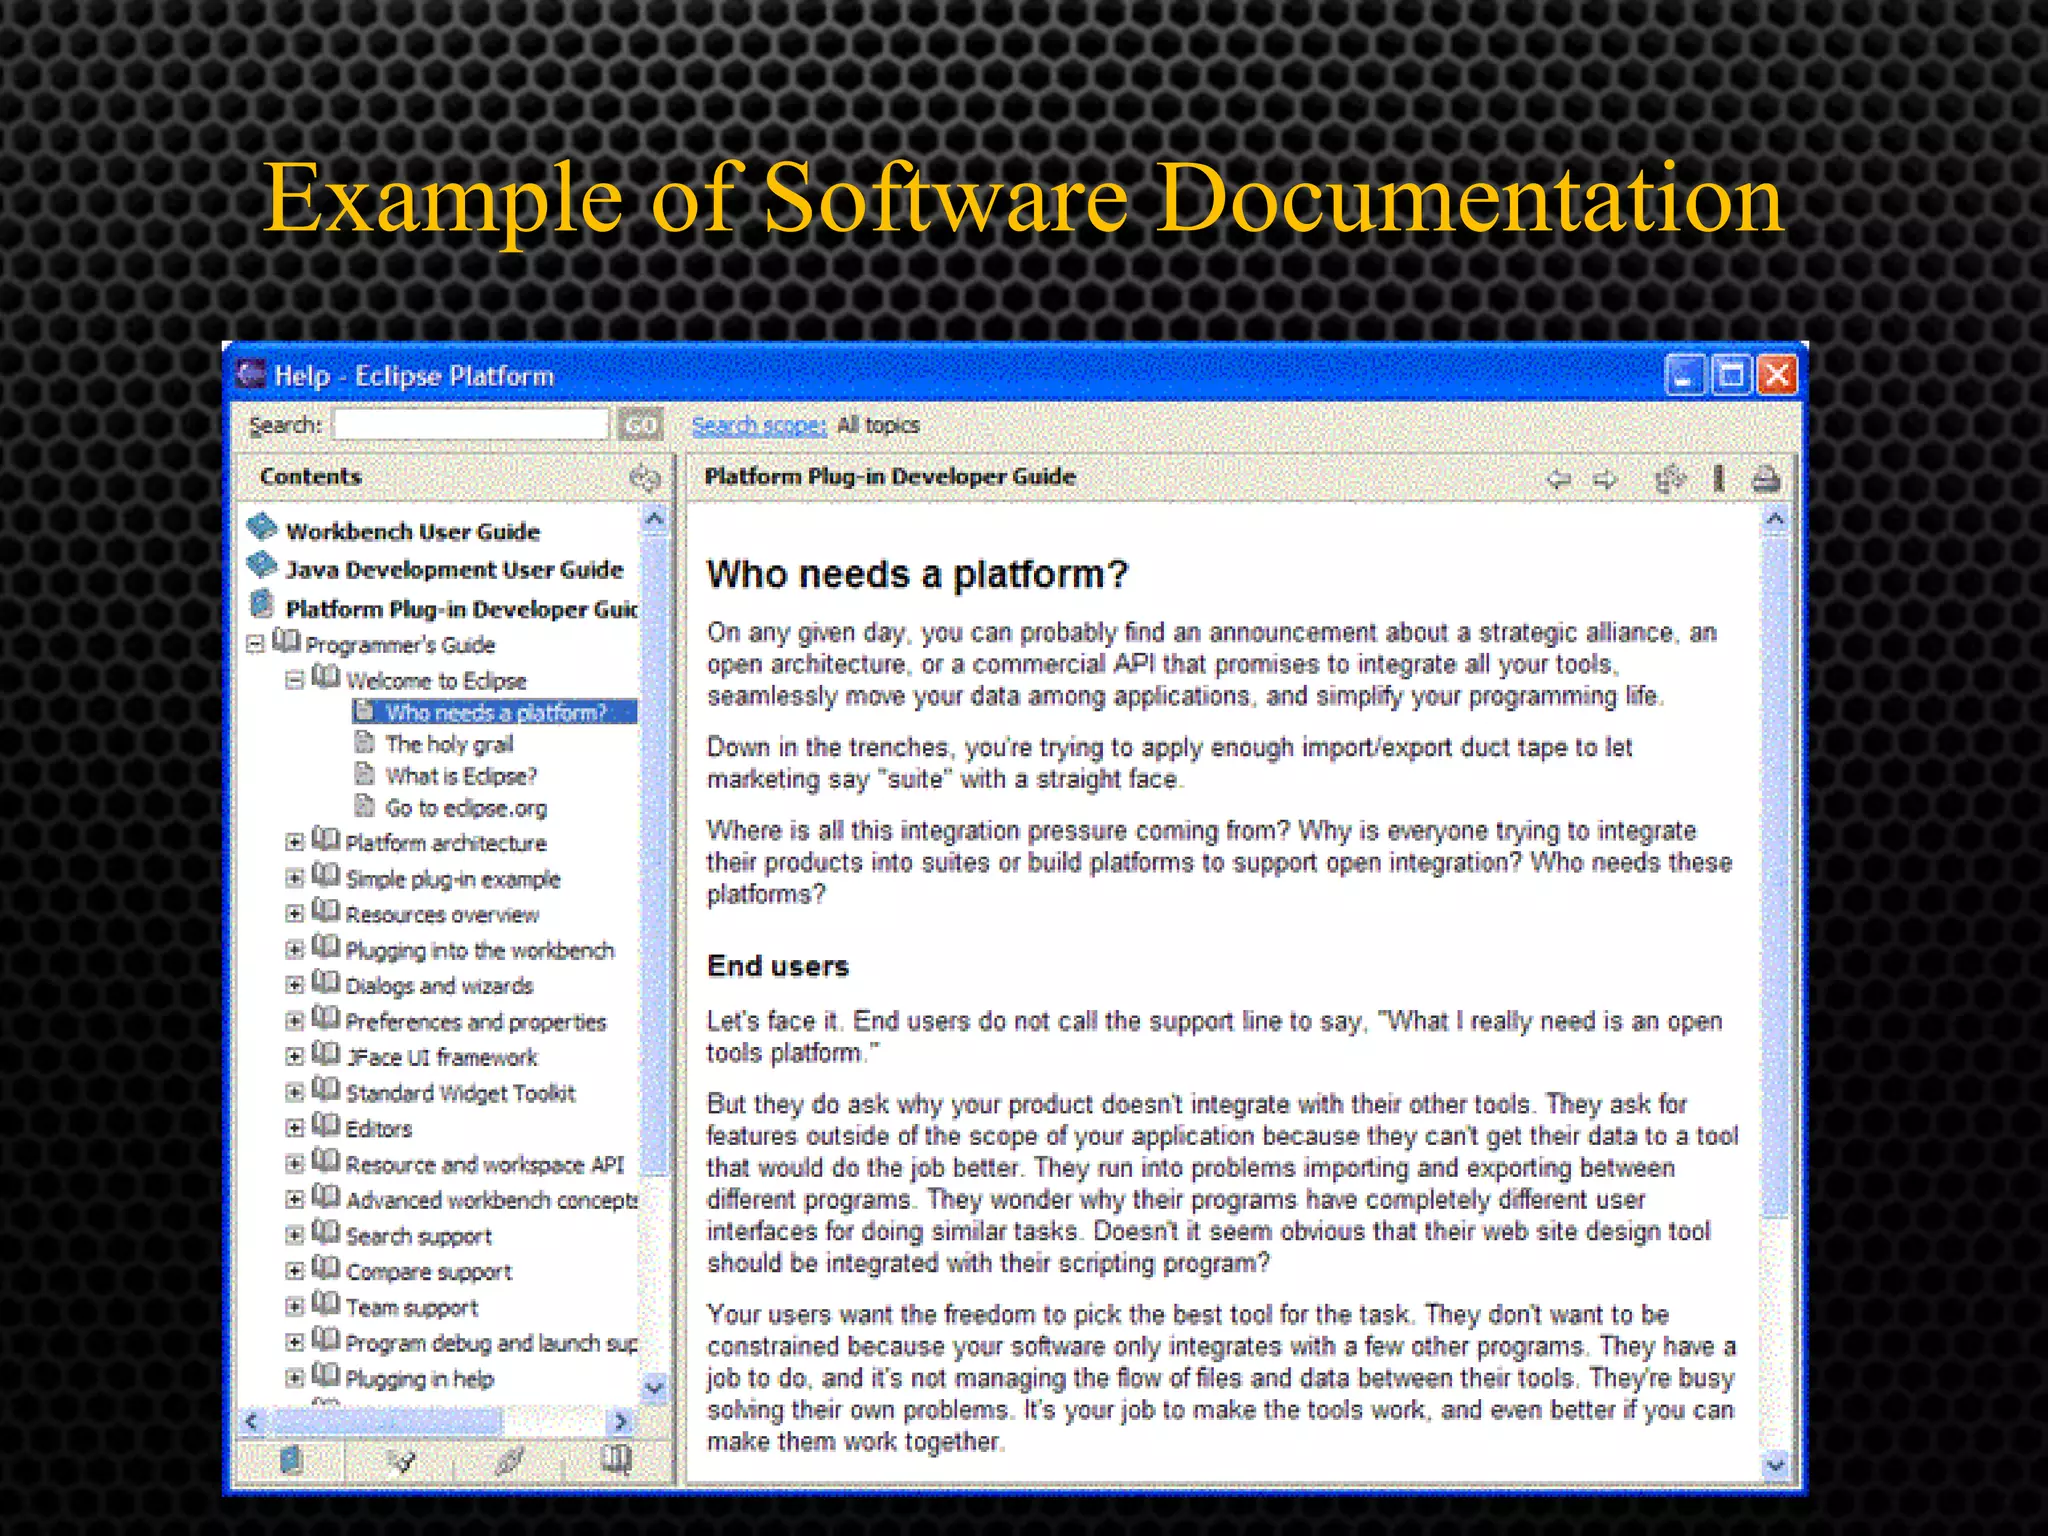The width and height of the screenshot is (2048, 1536).
Task: Click the Welcome to Eclipse book icon
Action: point(326,677)
